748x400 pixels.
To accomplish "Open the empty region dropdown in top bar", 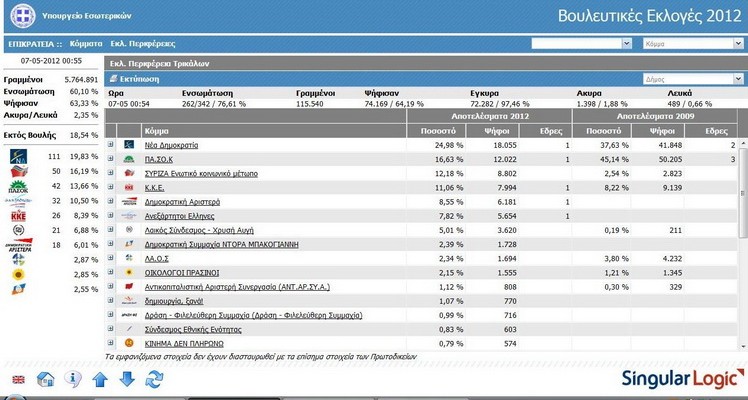I will click(582, 43).
